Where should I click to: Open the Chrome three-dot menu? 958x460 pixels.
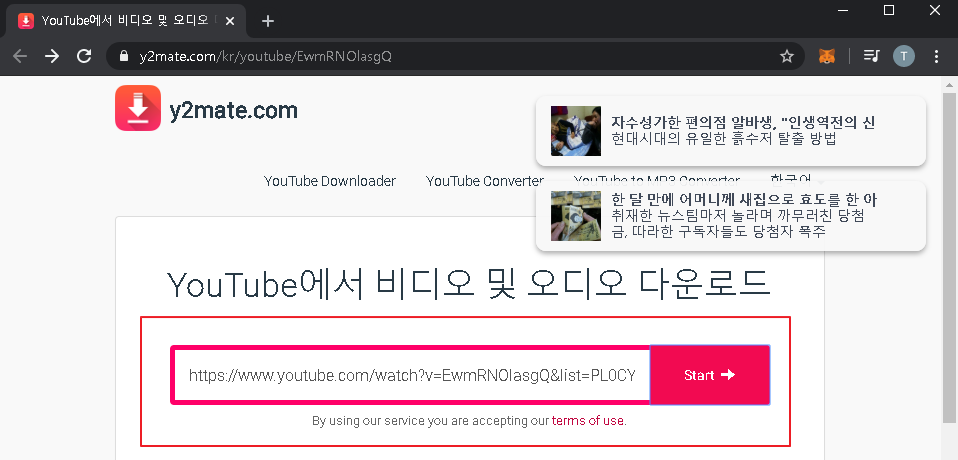coord(936,56)
